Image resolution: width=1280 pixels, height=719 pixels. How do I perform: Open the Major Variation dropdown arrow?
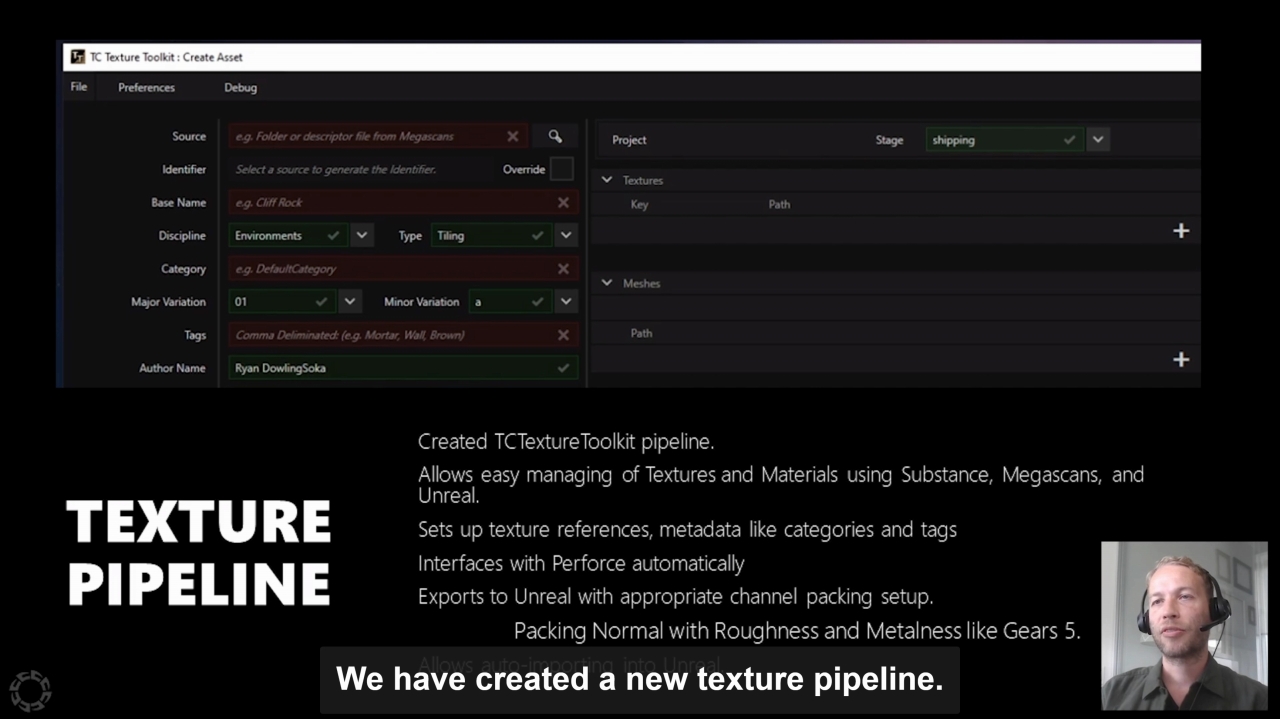(x=349, y=301)
